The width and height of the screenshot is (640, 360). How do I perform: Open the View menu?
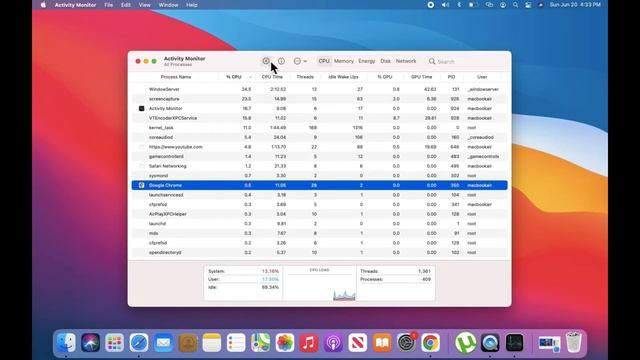pyautogui.click(x=144, y=5)
